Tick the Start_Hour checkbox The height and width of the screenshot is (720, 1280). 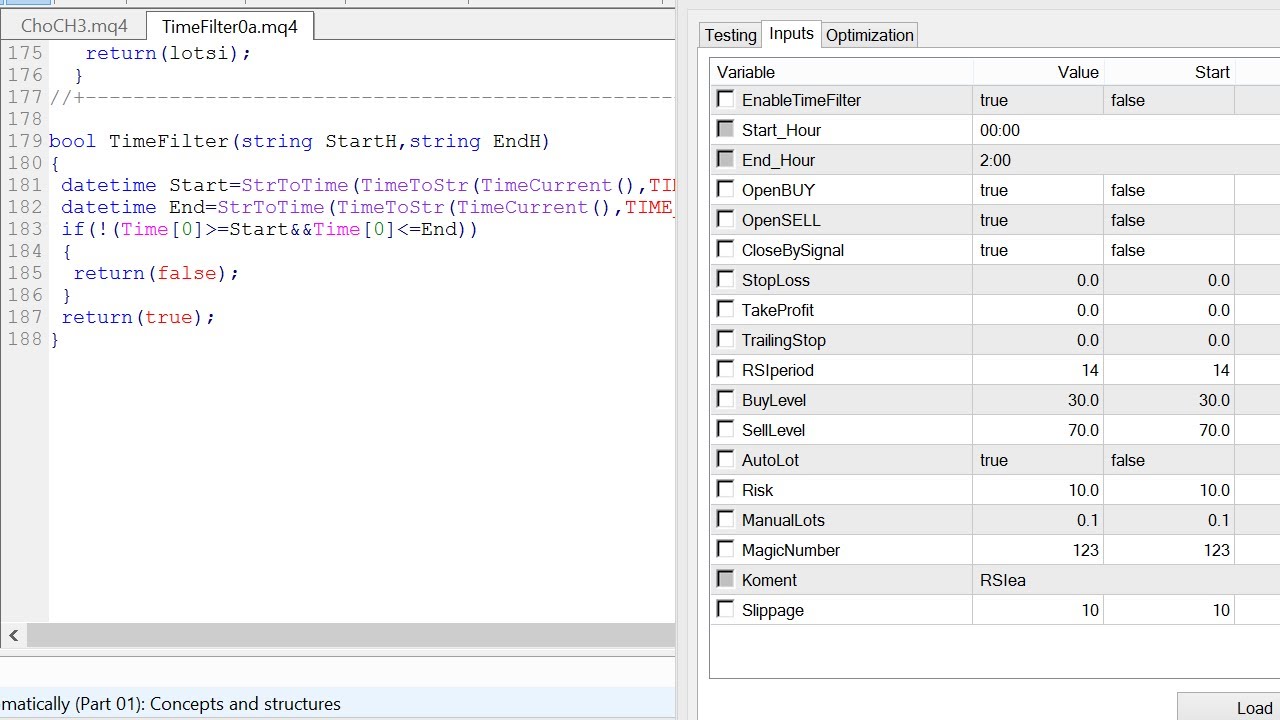(726, 129)
